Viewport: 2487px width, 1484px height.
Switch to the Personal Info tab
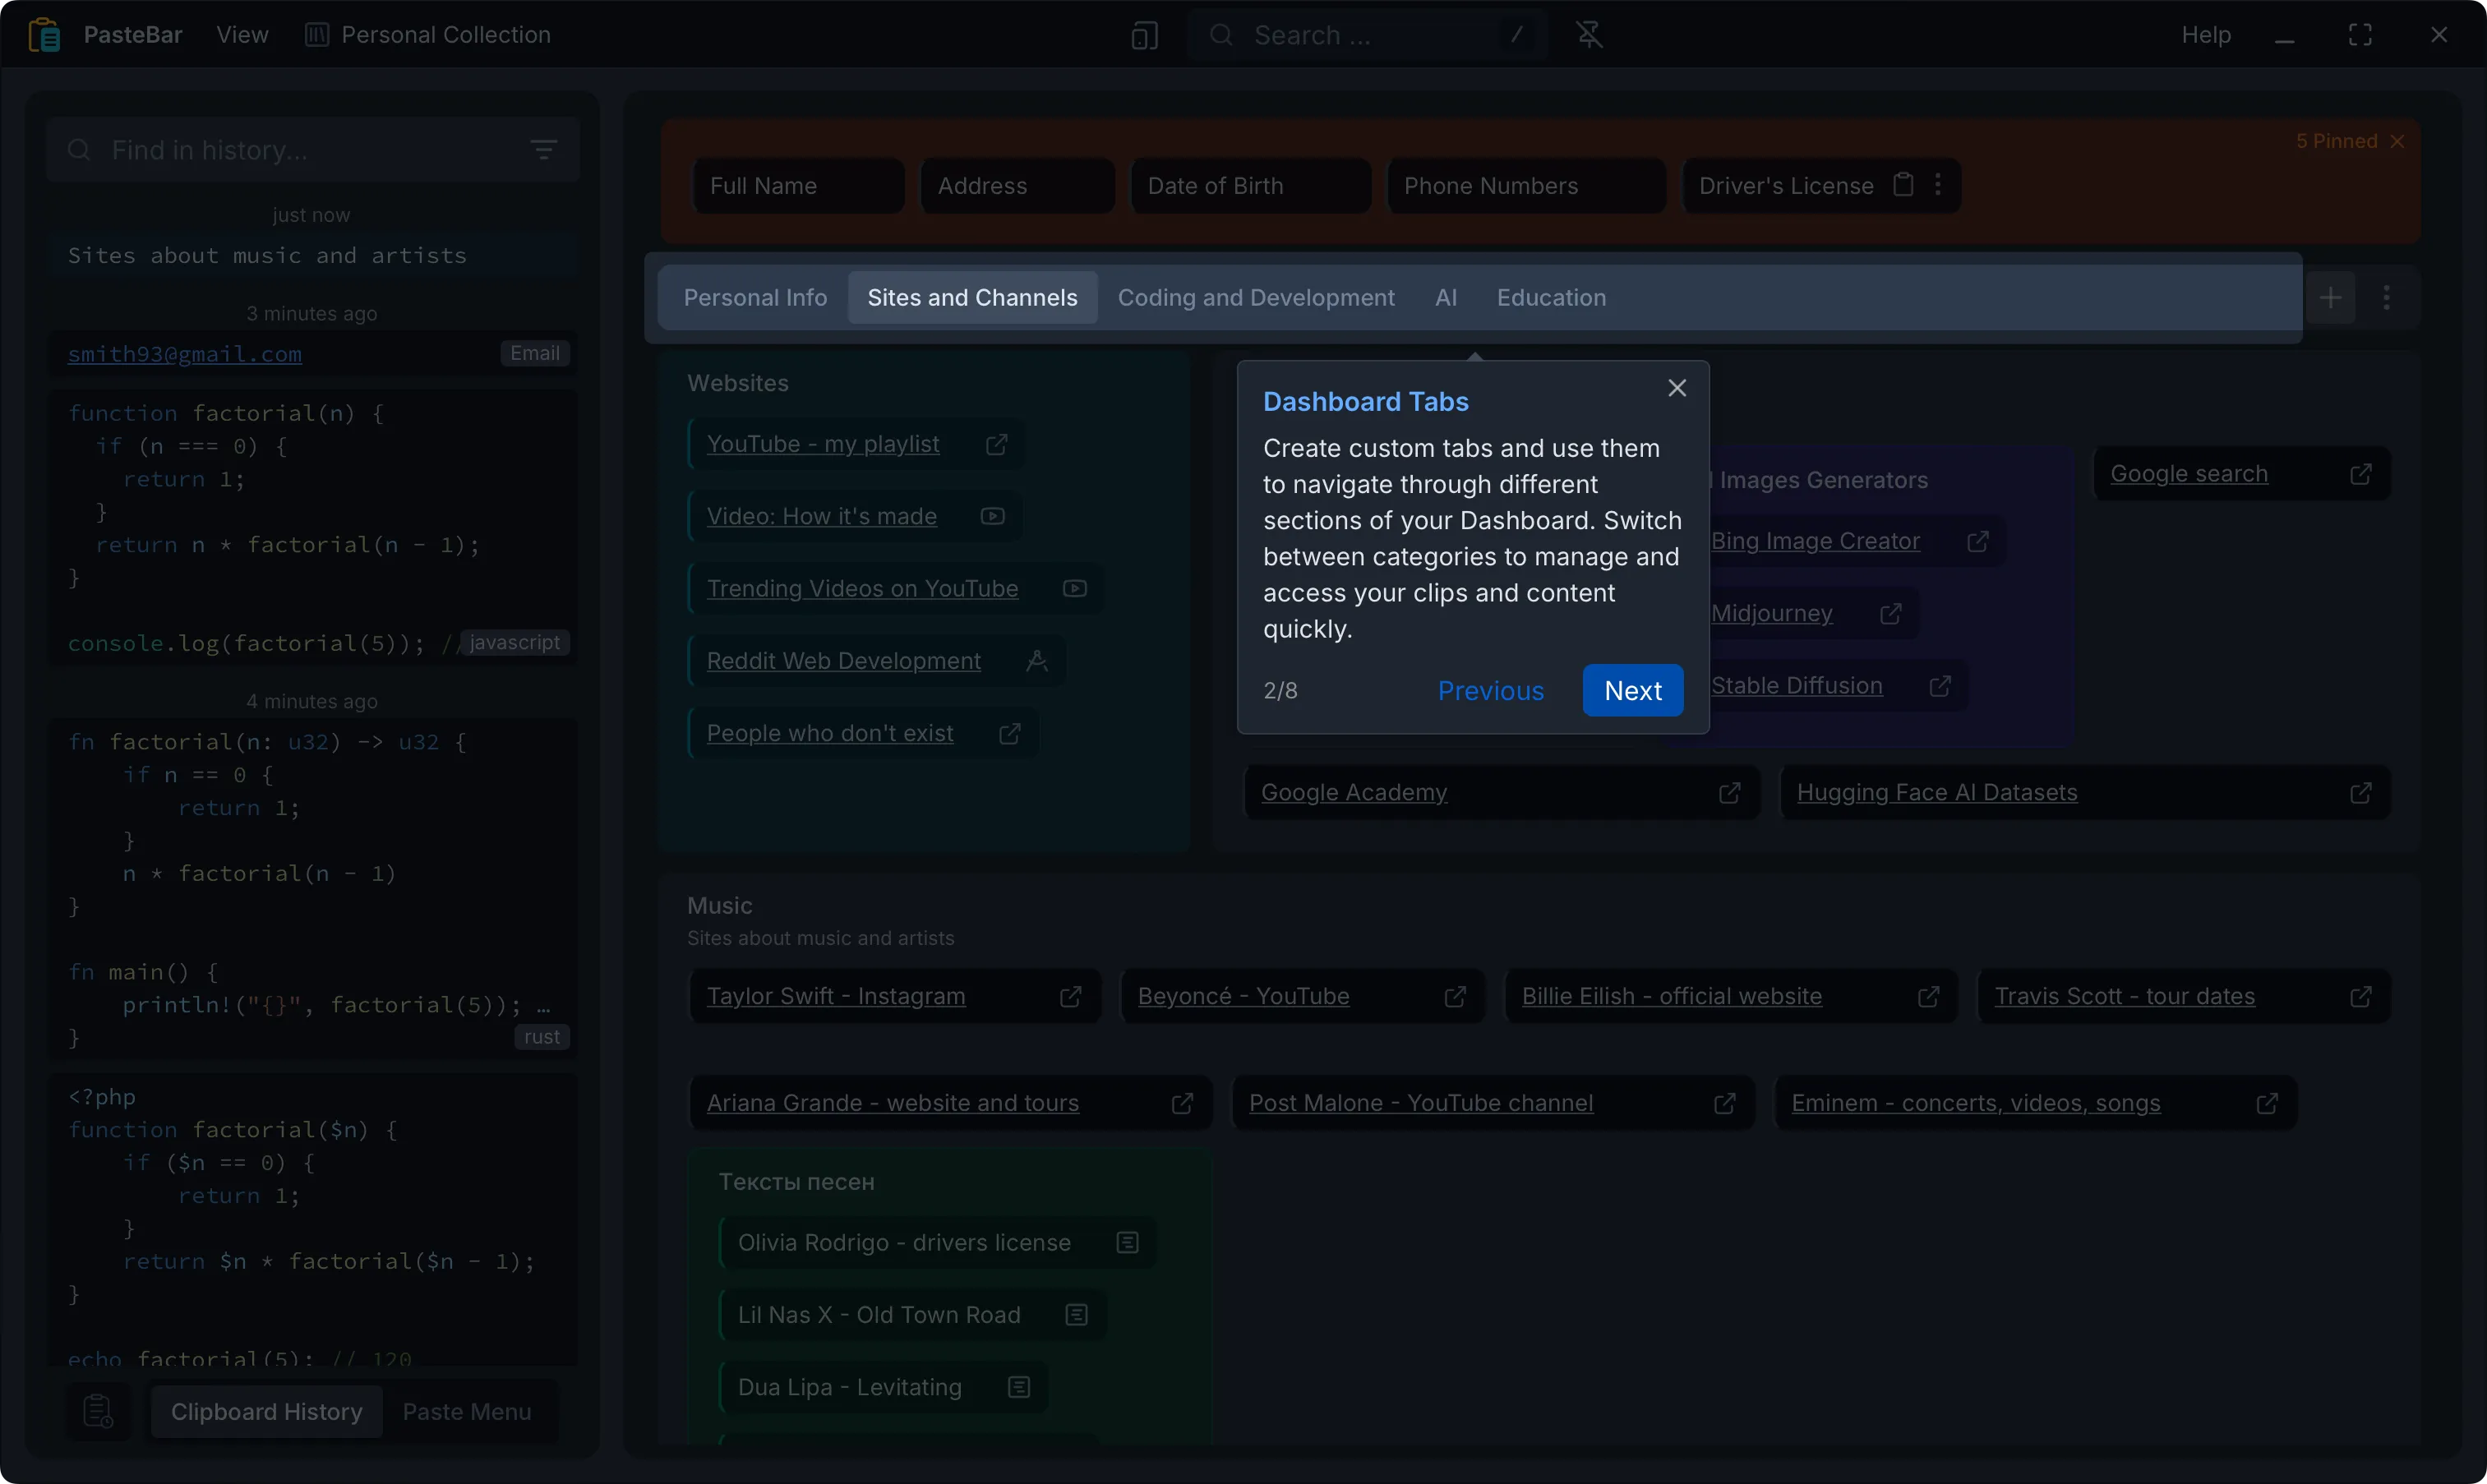(755, 298)
